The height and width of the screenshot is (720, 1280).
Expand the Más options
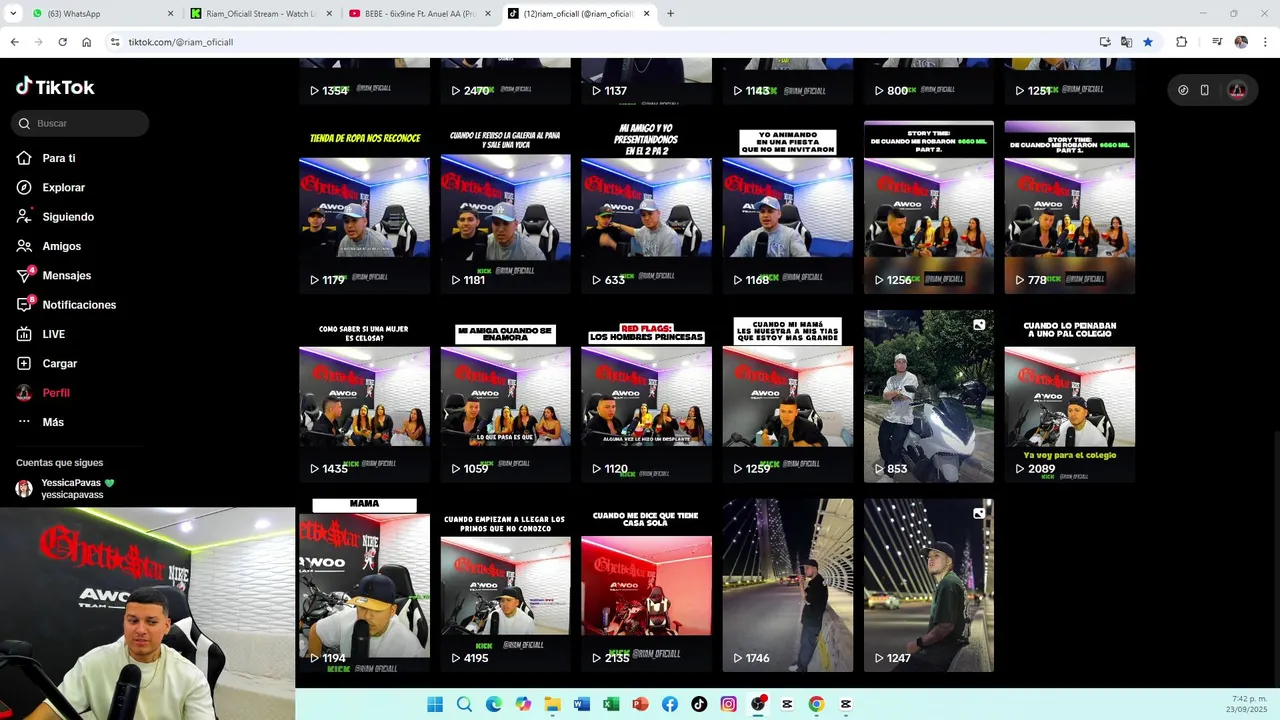pyautogui.click(x=52, y=422)
